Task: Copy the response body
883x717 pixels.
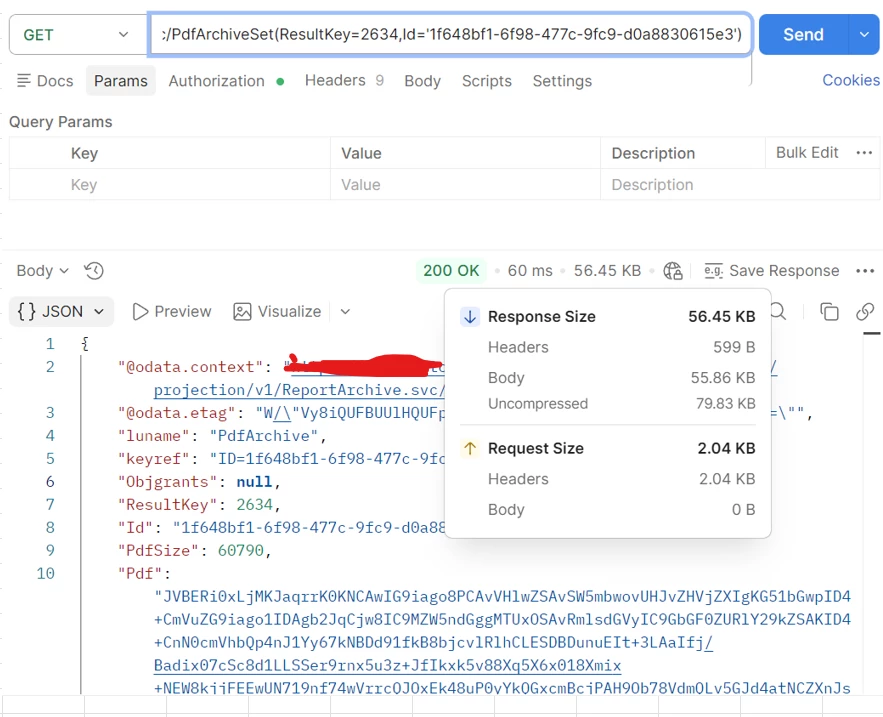Action: coord(829,312)
